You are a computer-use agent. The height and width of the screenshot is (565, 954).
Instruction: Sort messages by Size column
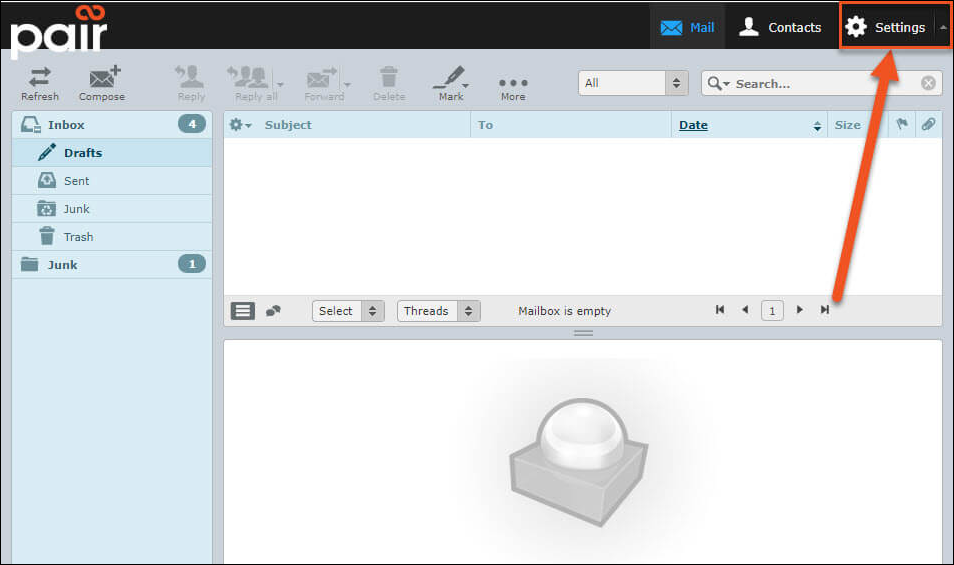pyautogui.click(x=848, y=125)
